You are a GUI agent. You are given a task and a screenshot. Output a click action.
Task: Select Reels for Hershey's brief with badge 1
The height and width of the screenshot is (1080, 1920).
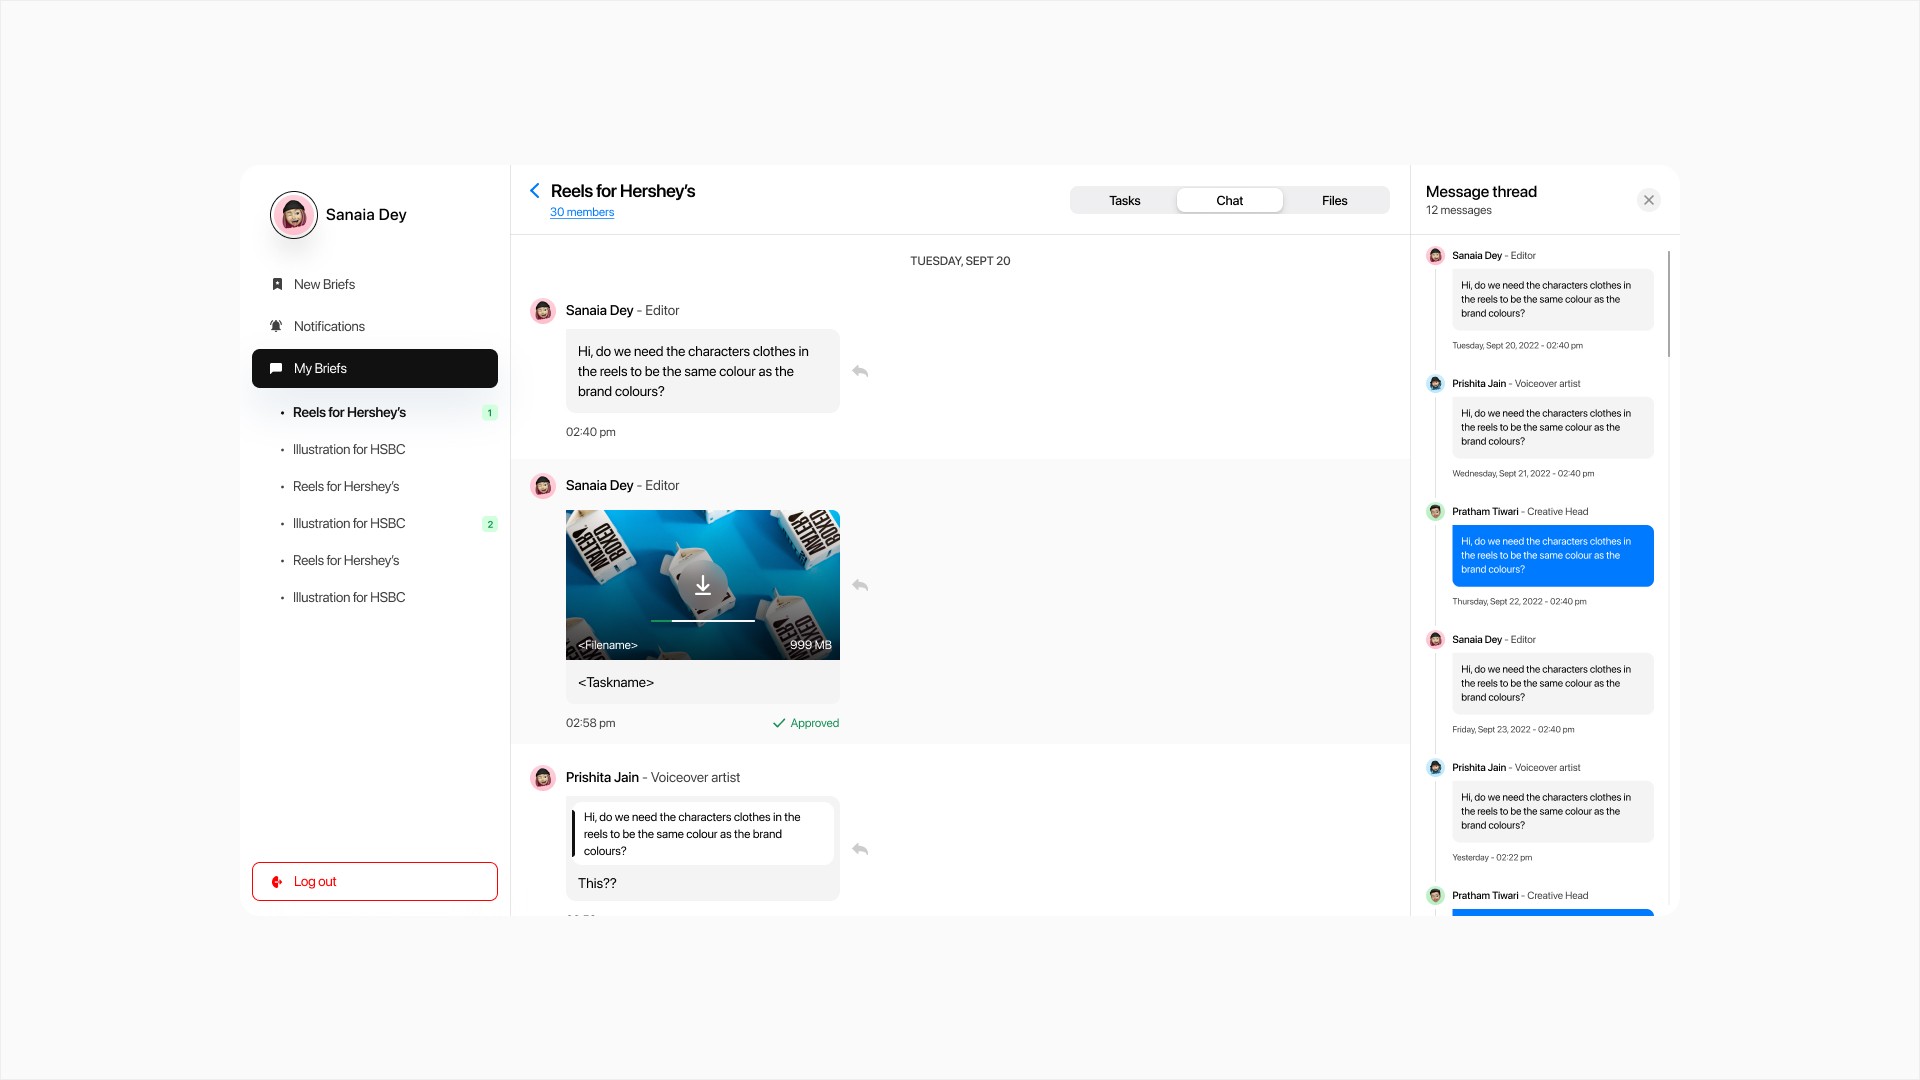coord(349,412)
